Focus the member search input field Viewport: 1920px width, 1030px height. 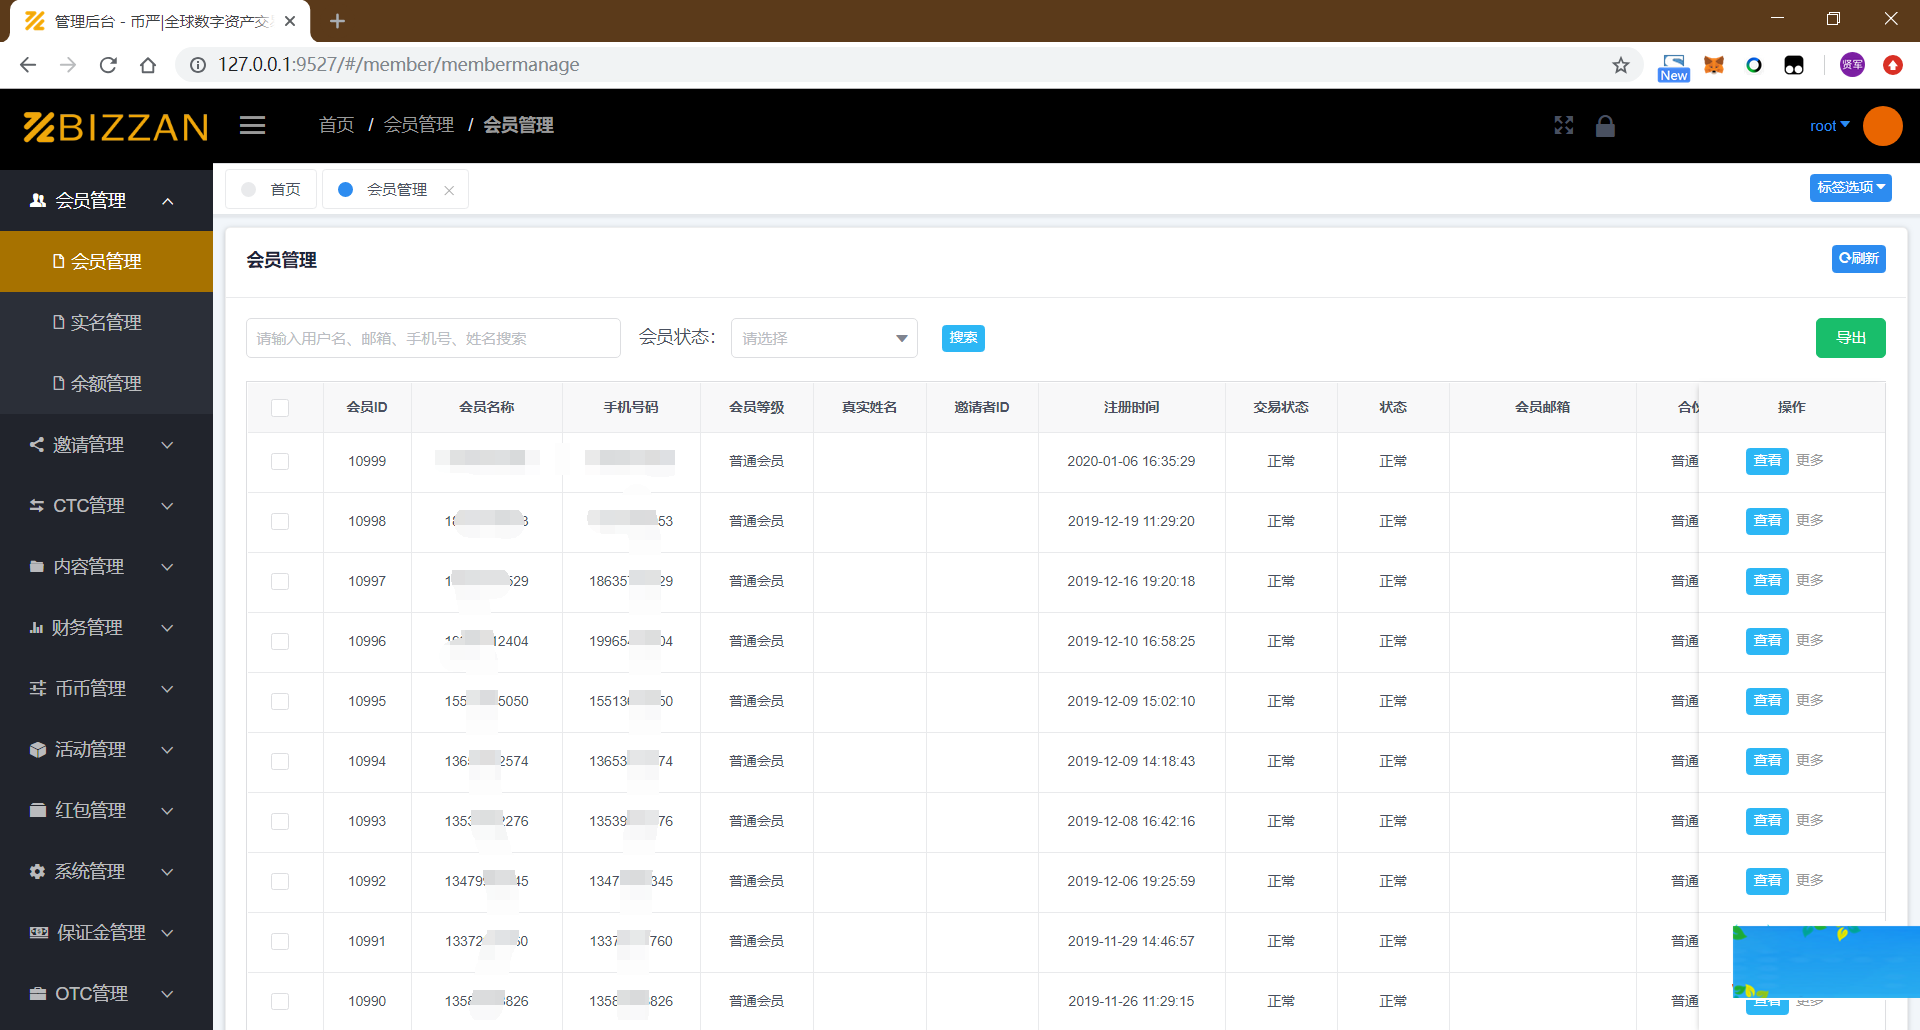[x=433, y=338]
